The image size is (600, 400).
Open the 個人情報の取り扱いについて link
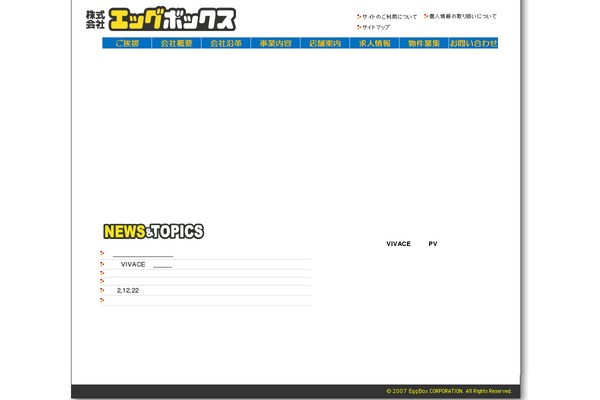click(x=463, y=16)
